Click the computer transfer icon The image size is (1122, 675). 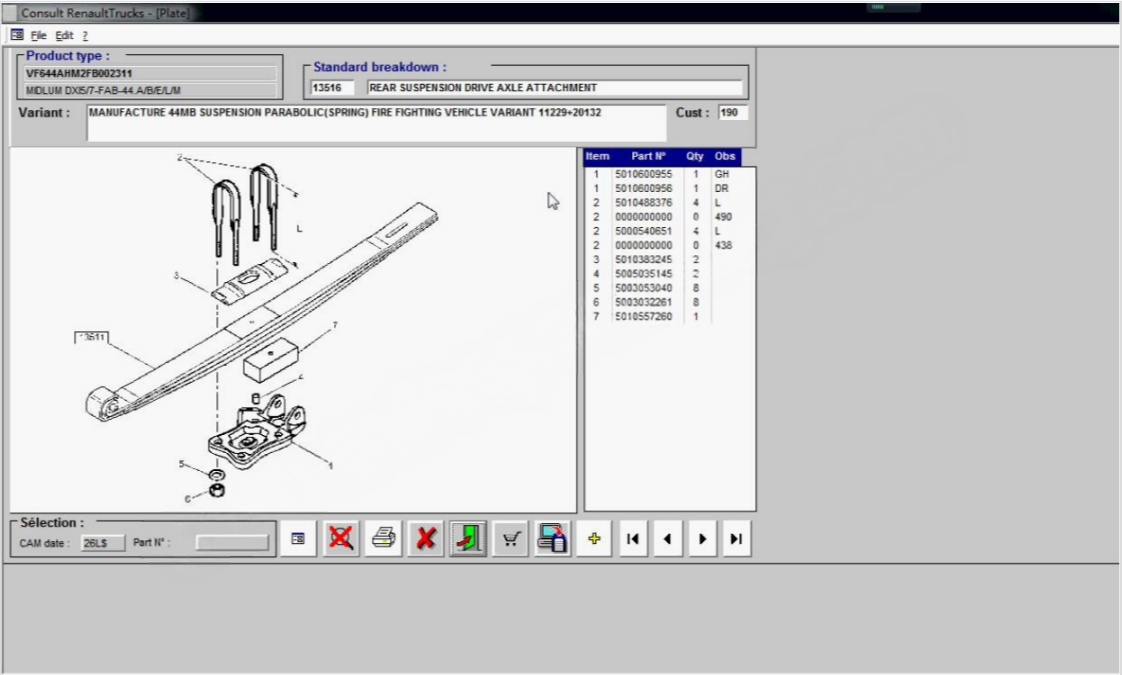[552, 538]
